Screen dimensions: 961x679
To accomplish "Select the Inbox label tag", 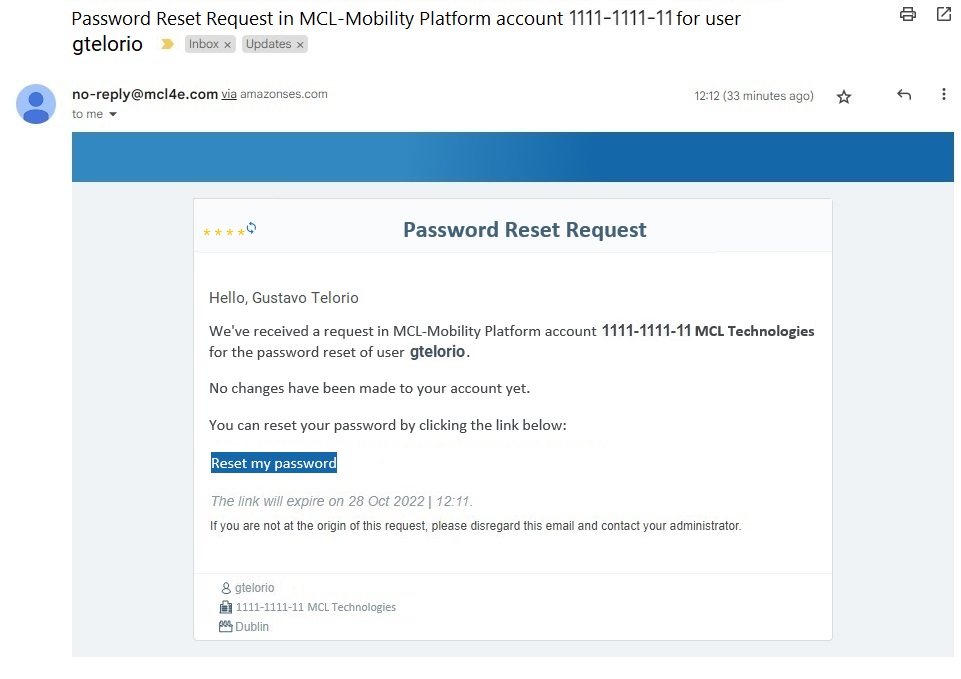I will coord(203,44).
